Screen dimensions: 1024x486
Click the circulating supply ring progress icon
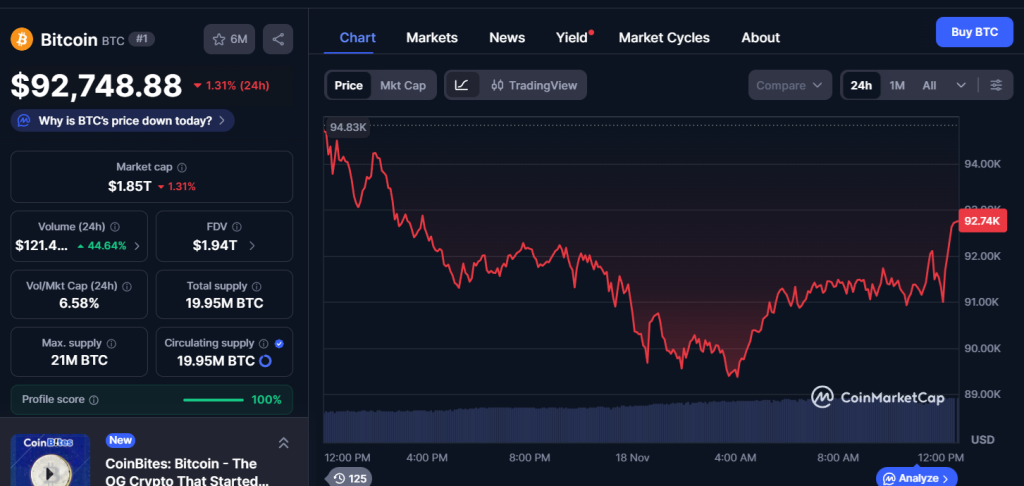pos(265,361)
